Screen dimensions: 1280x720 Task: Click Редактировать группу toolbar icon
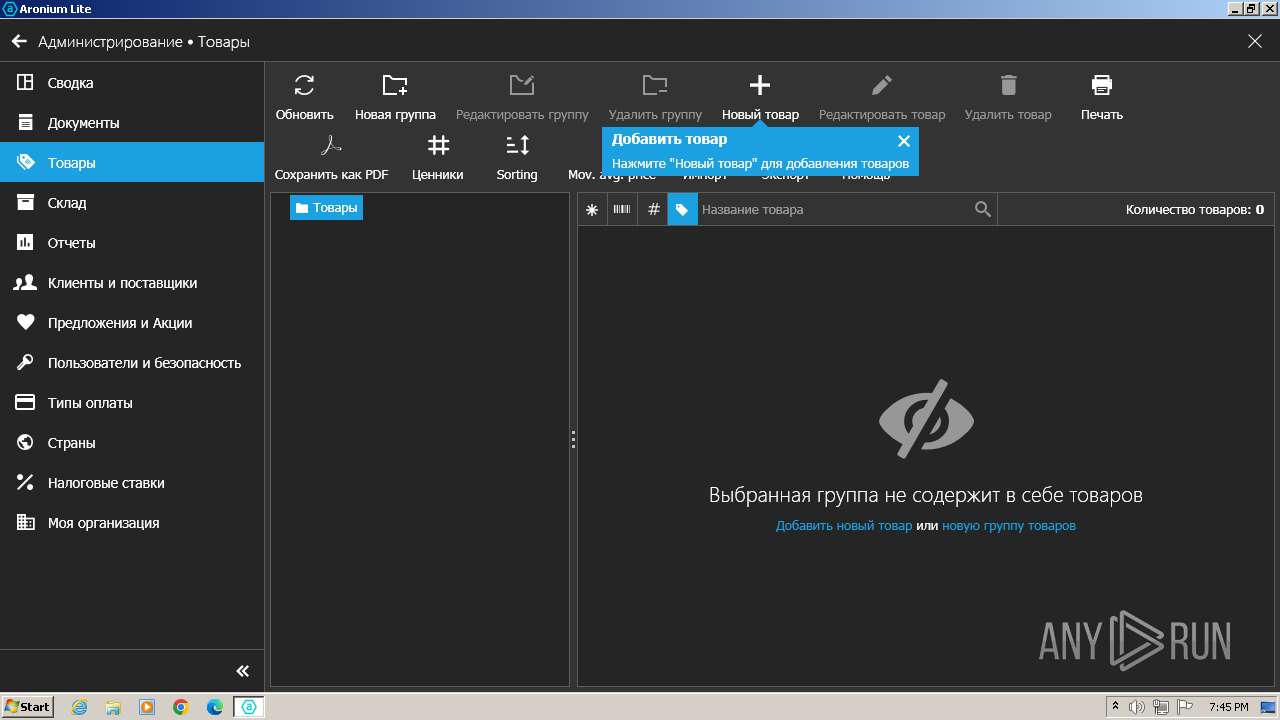[522, 85]
